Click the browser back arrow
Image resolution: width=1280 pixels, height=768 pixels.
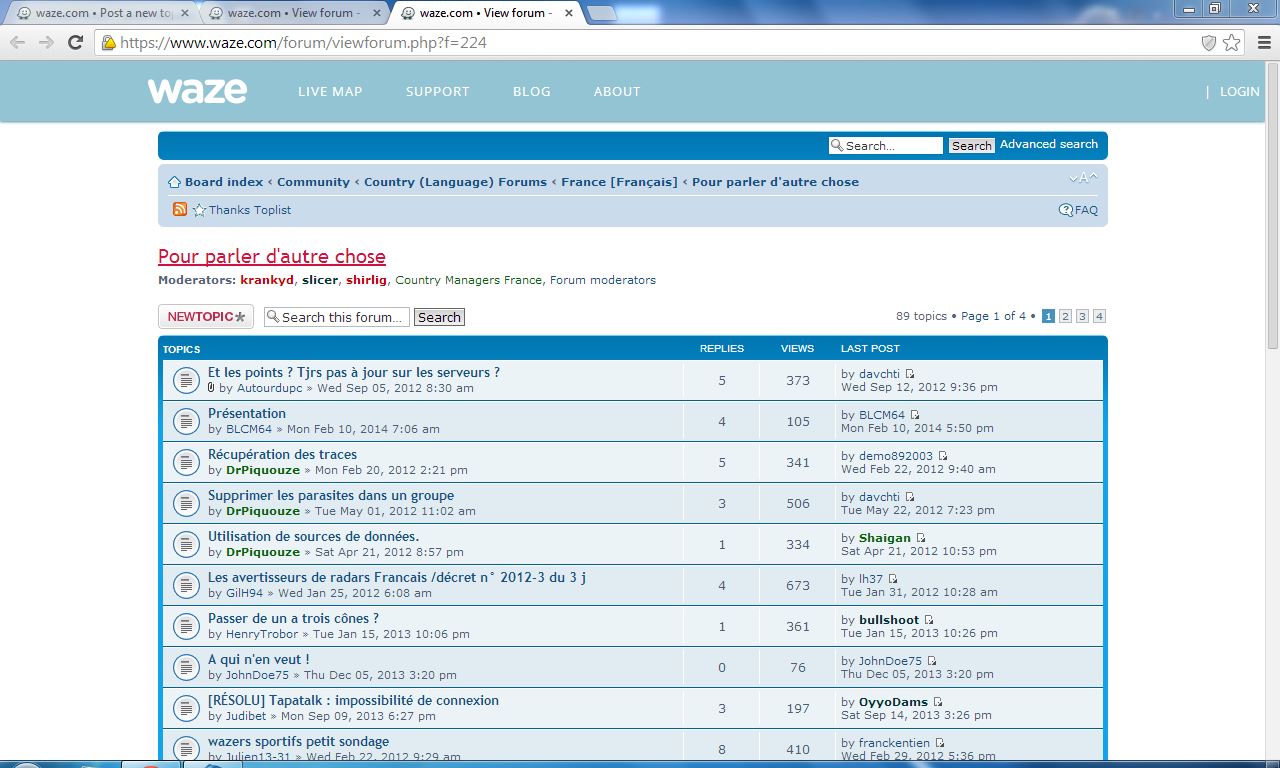17,42
